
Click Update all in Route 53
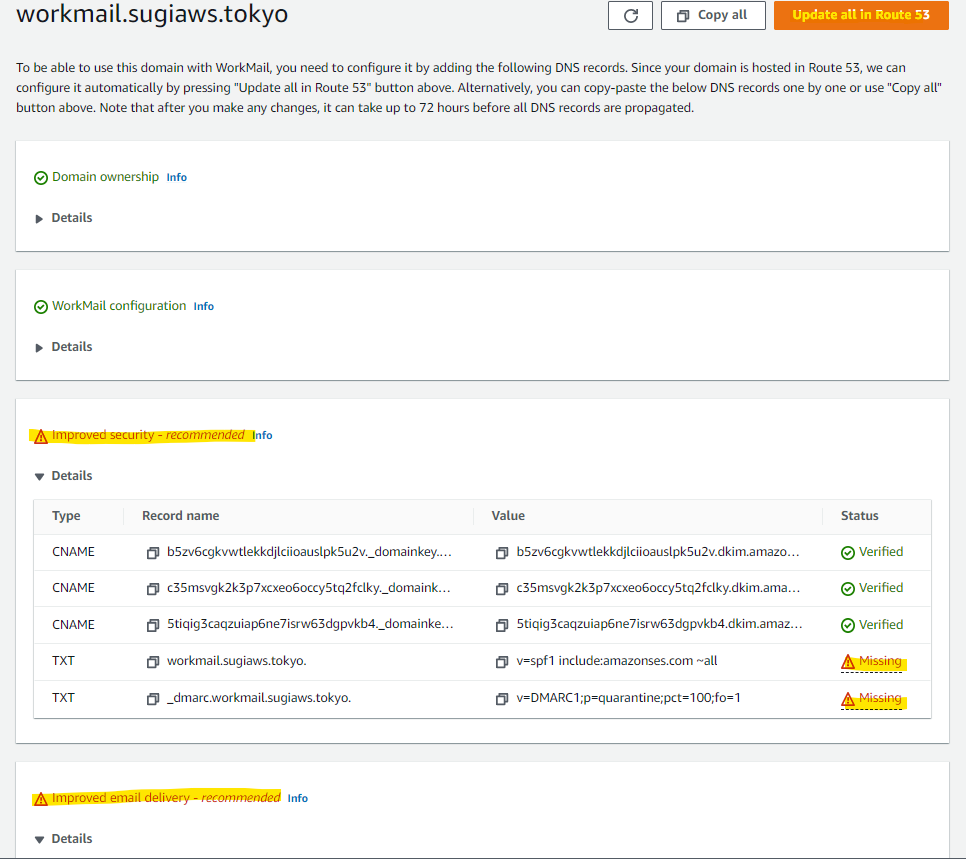[x=861, y=15]
